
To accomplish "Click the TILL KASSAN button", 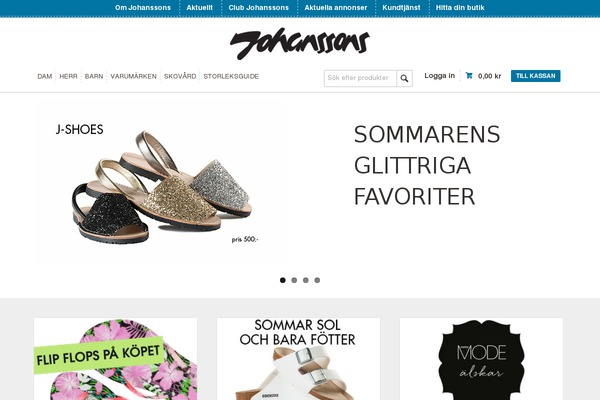I will point(535,76).
